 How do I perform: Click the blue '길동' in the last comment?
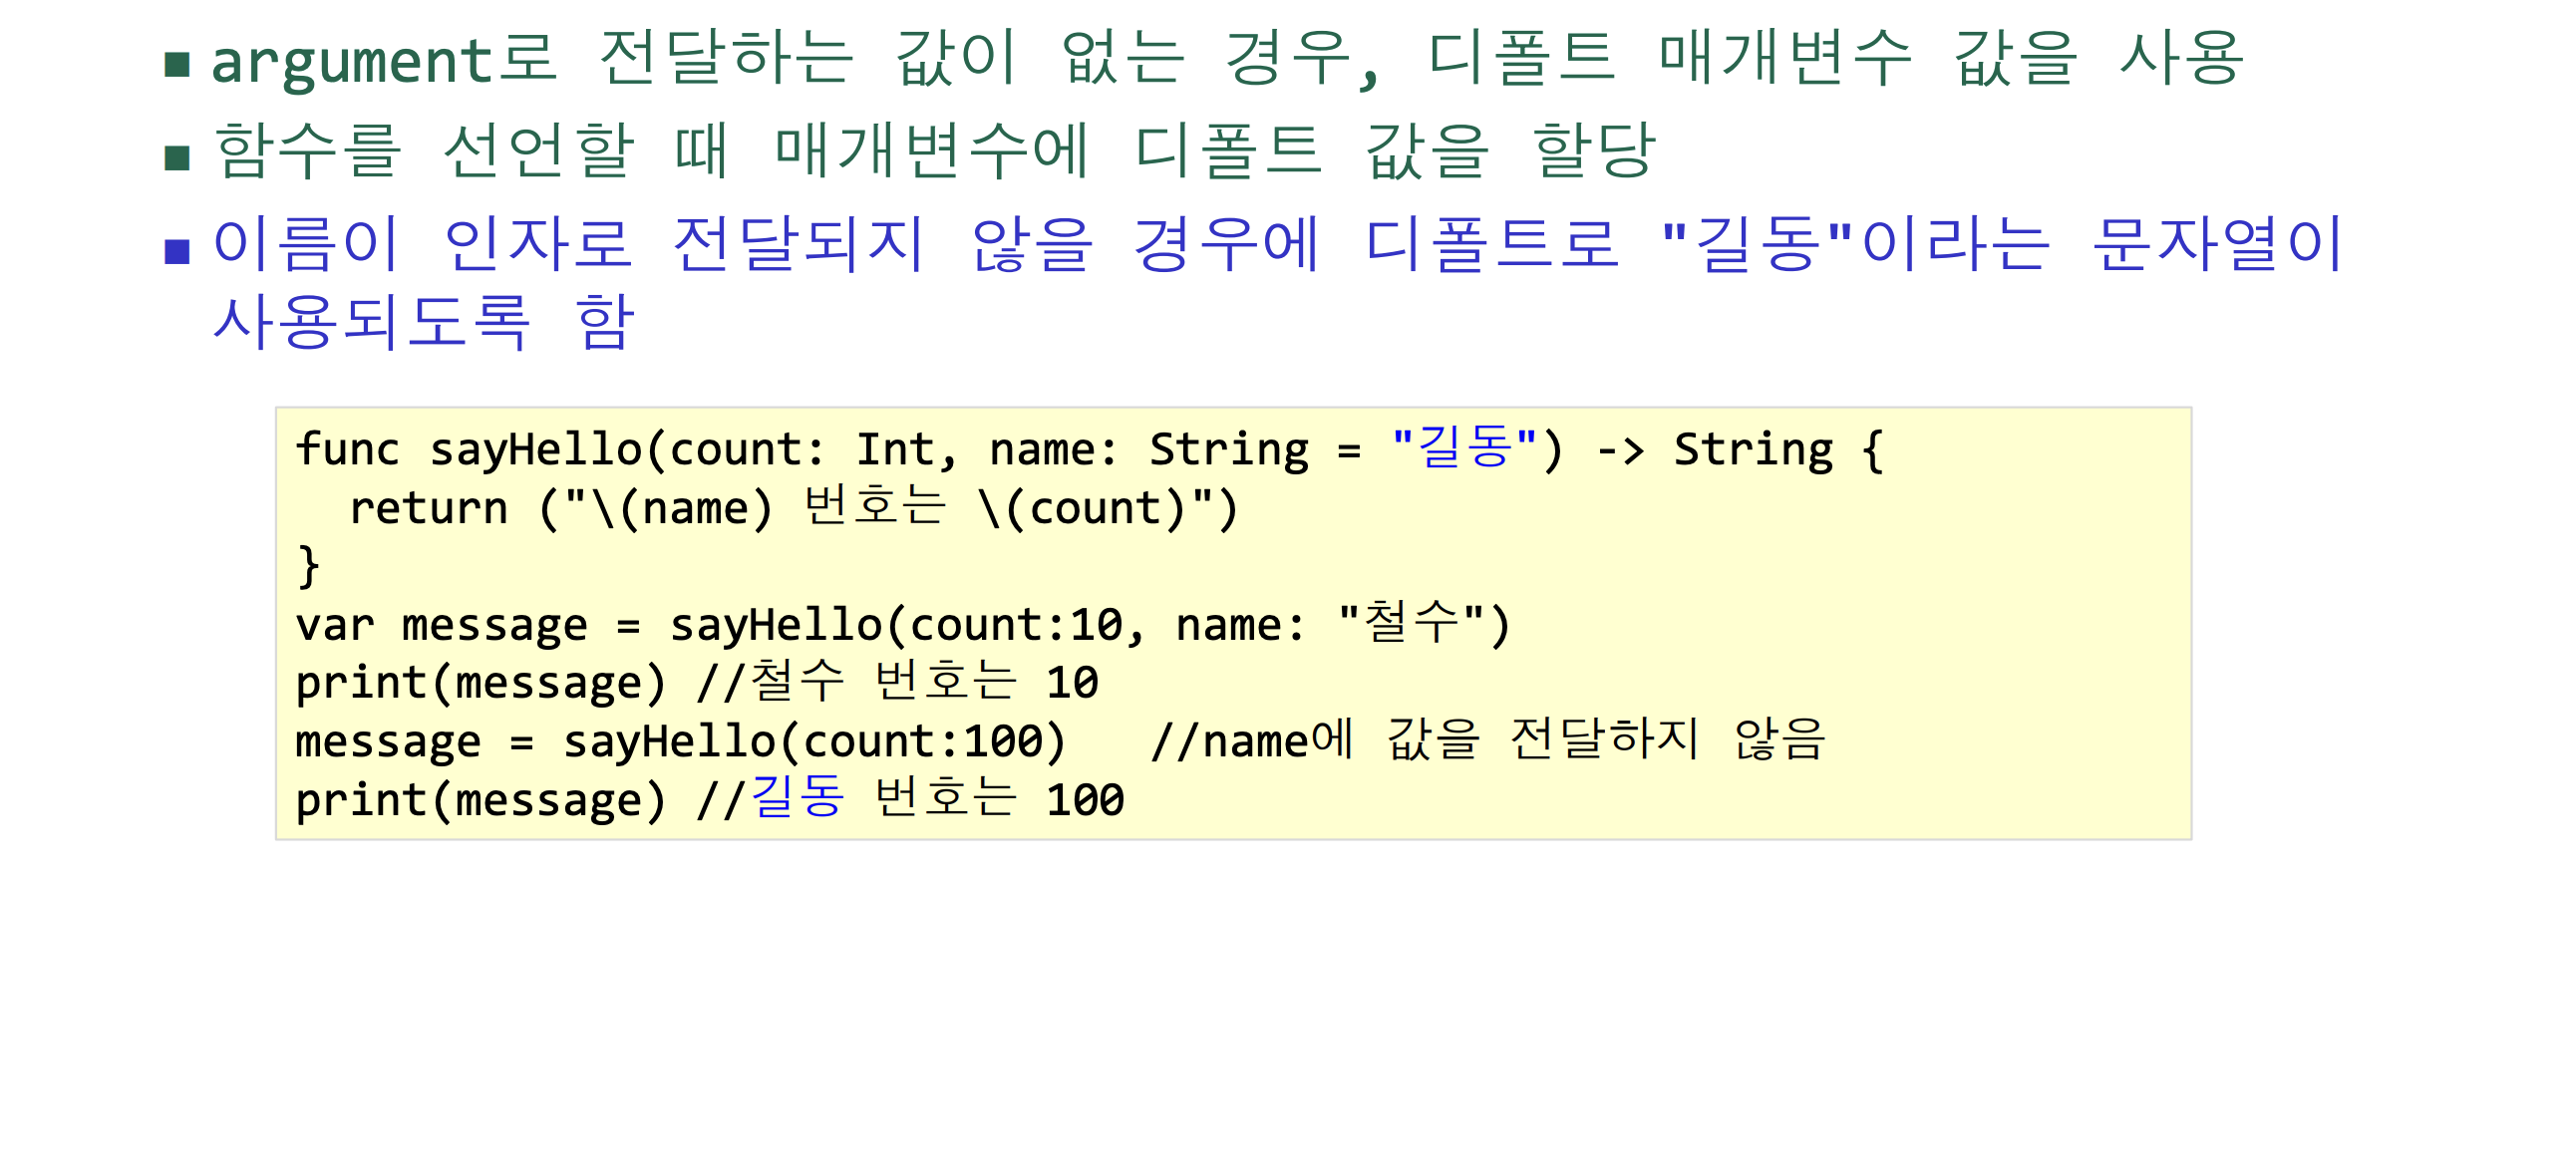(x=797, y=799)
